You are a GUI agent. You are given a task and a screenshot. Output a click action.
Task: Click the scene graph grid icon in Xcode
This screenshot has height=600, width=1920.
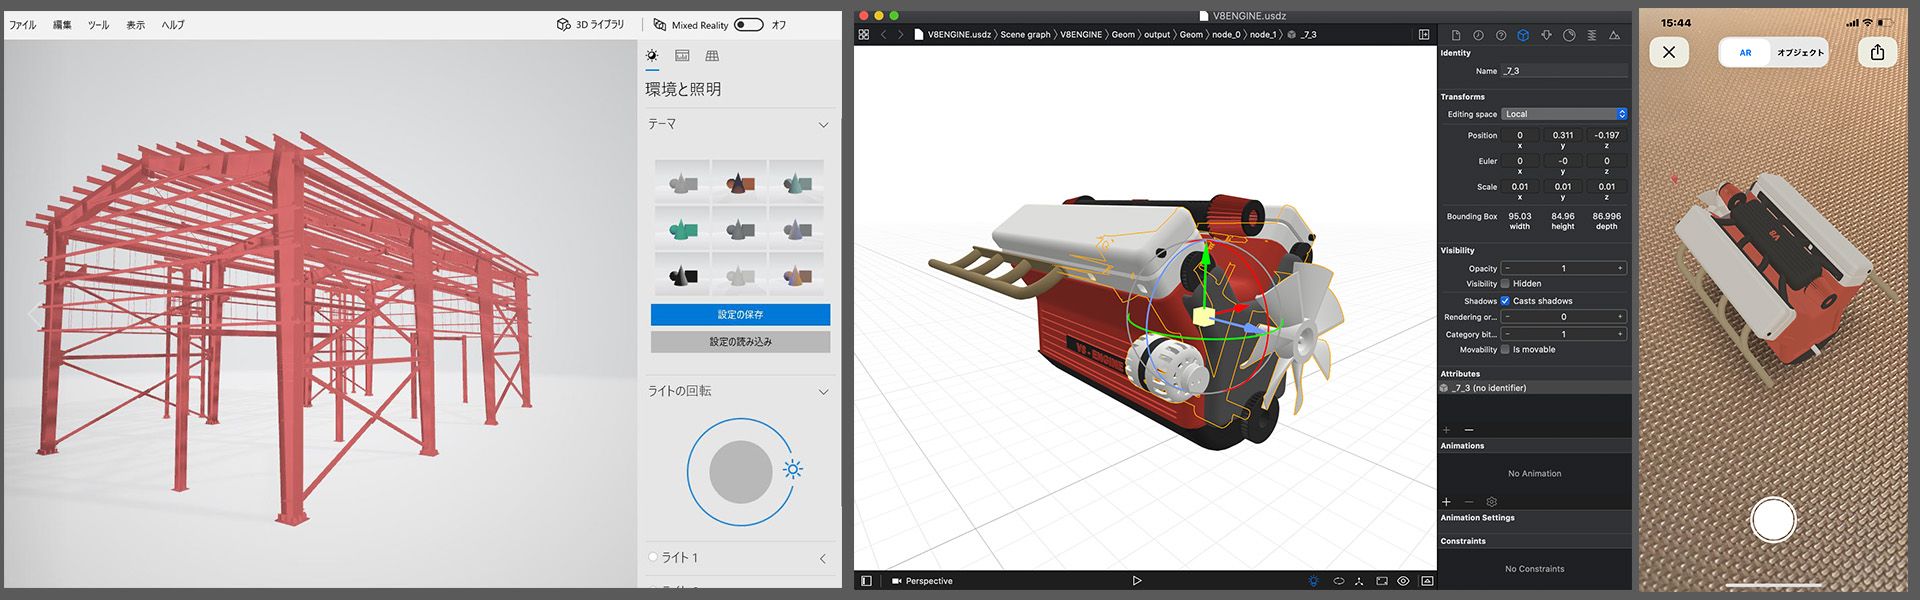coord(864,34)
